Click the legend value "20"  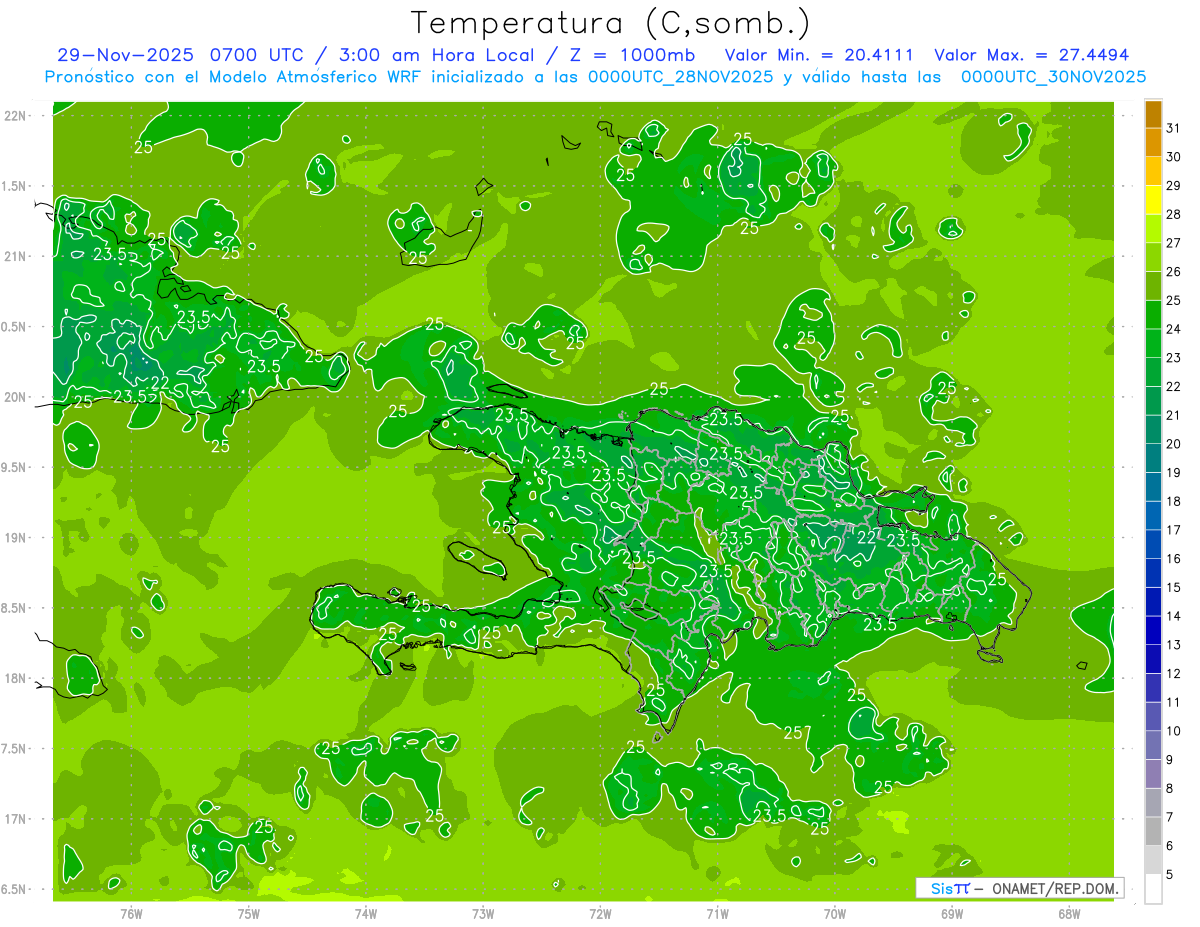(1174, 444)
